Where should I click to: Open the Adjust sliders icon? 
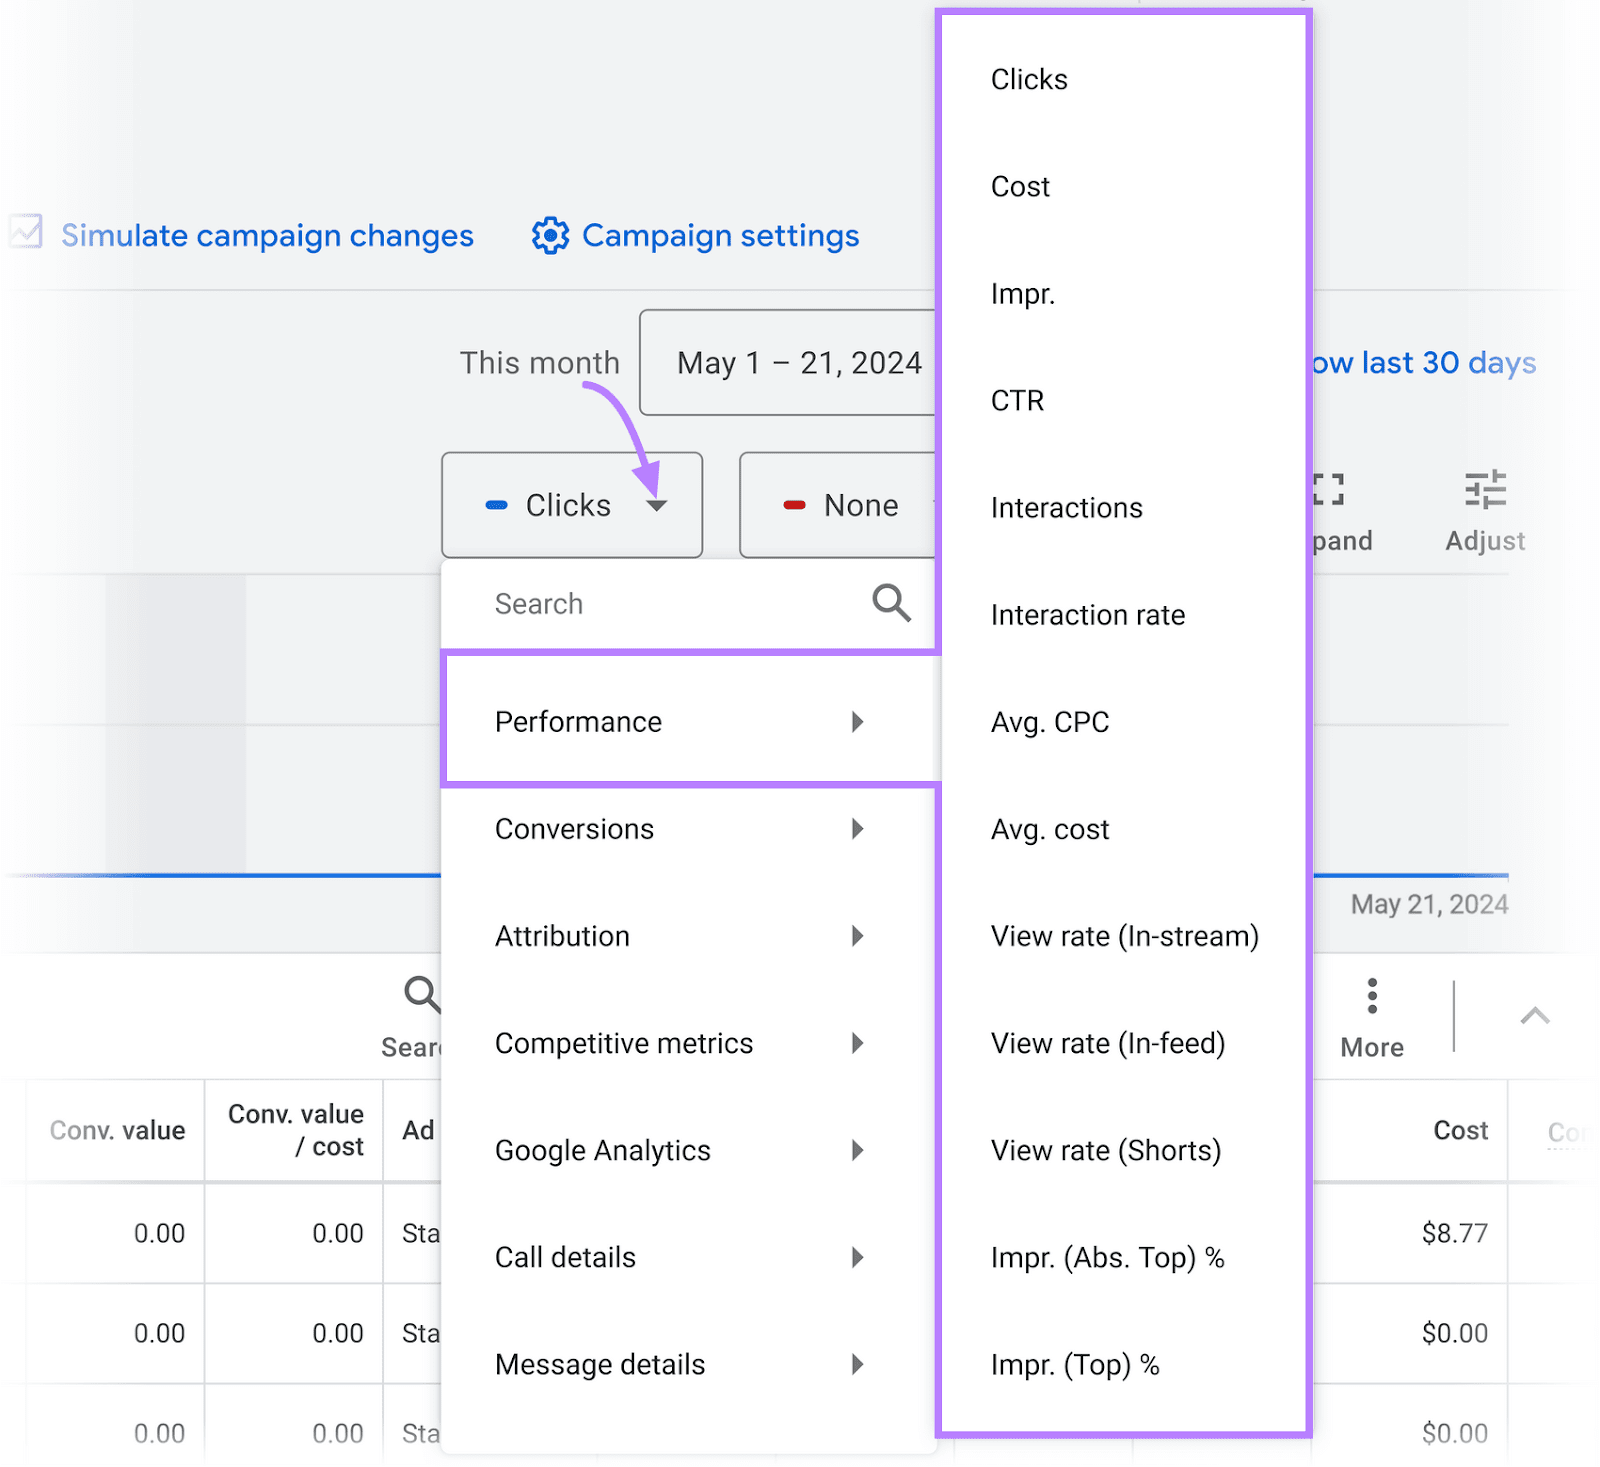tap(1485, 490)
